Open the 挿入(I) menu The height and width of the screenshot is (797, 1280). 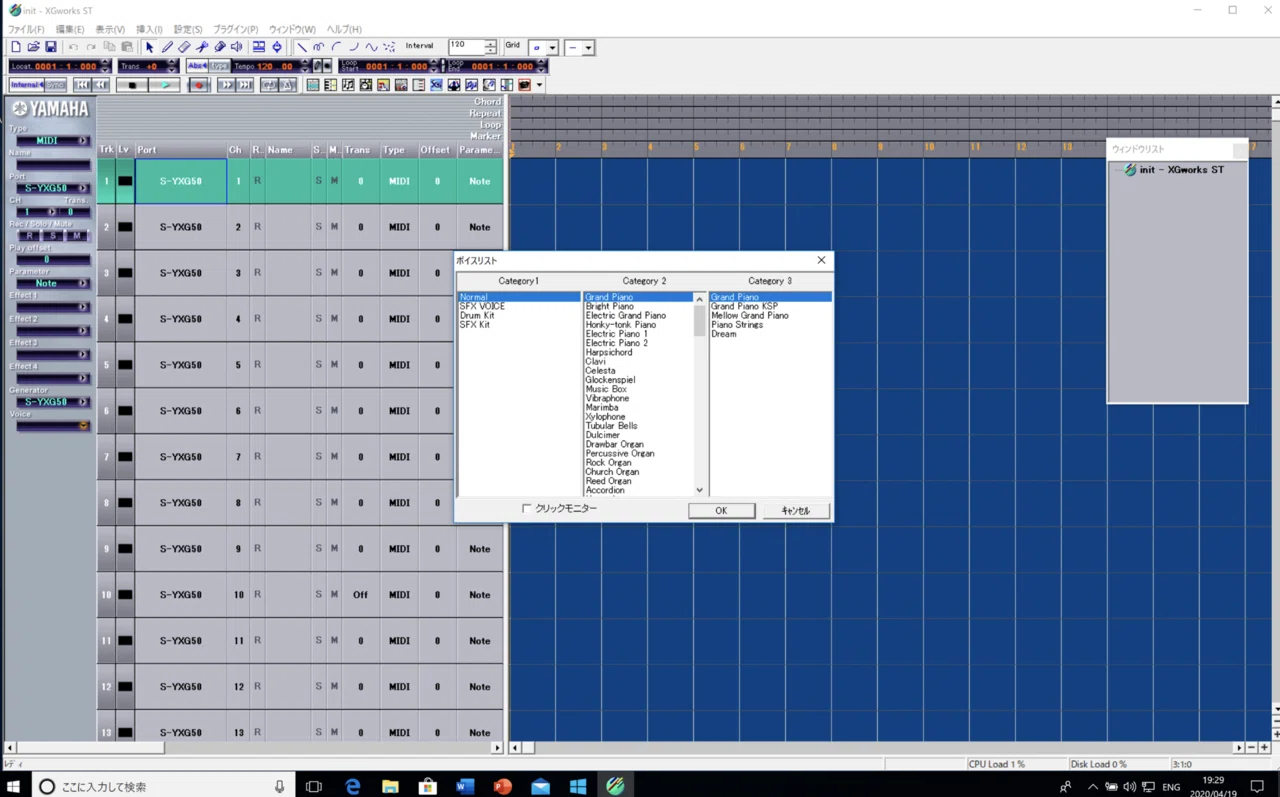coord(149,29)
